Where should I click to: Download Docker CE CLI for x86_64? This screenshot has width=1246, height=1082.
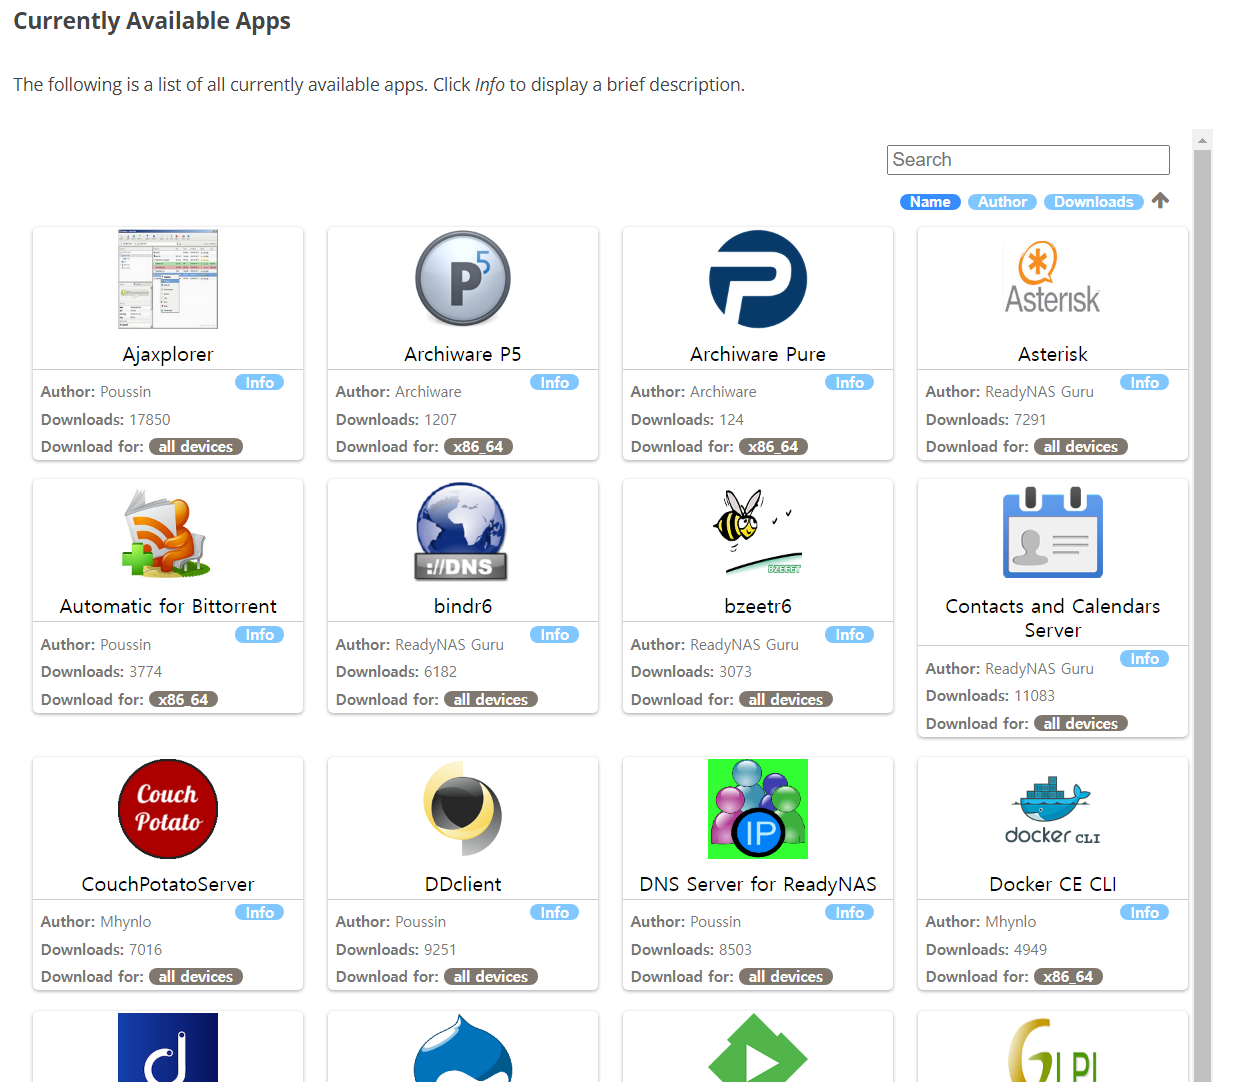pos(1068,977)
